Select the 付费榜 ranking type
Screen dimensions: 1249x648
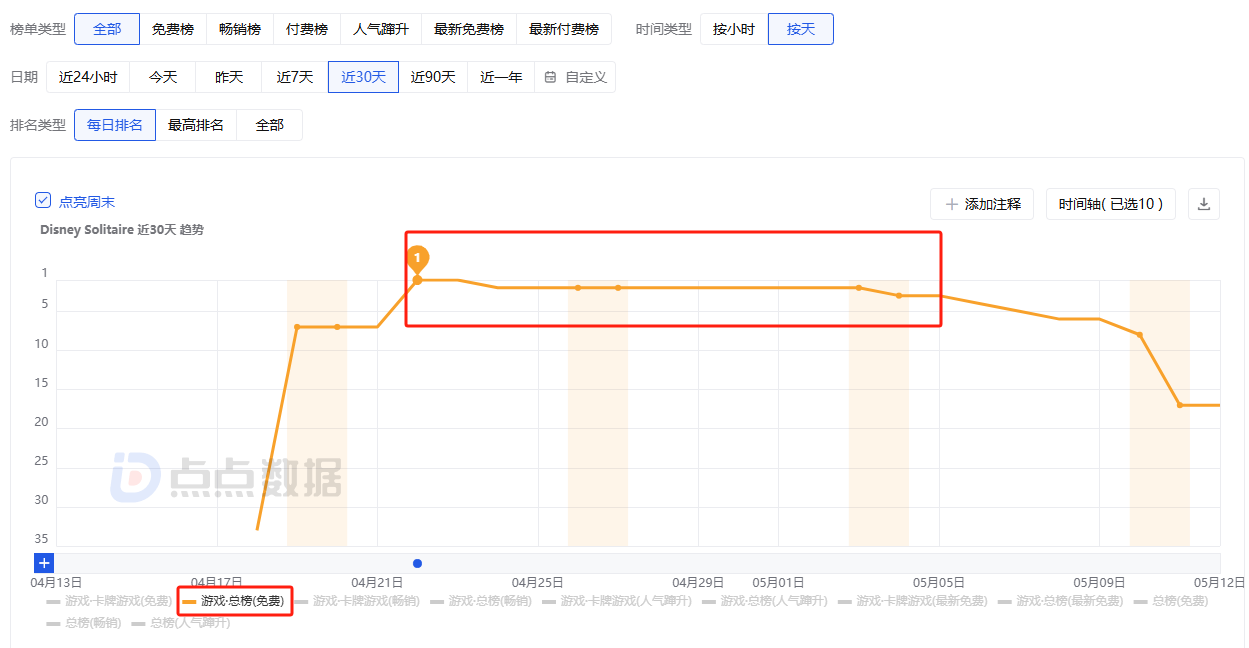click(x=307, y=29)
